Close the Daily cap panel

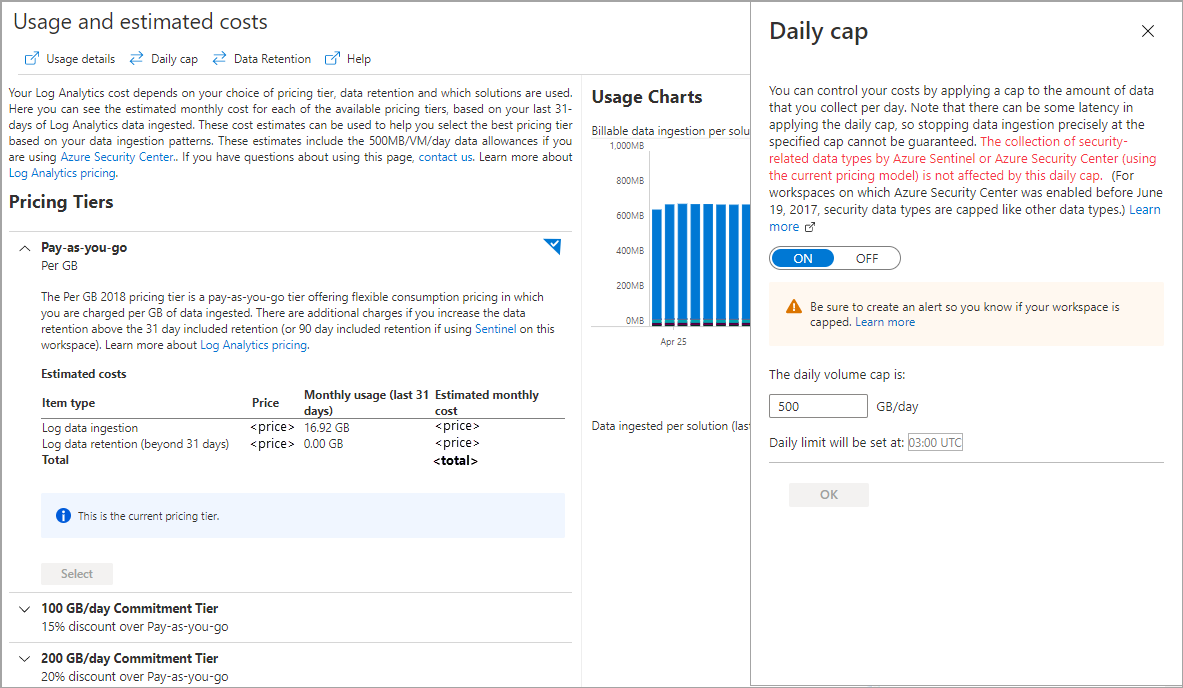[1148, 31]
